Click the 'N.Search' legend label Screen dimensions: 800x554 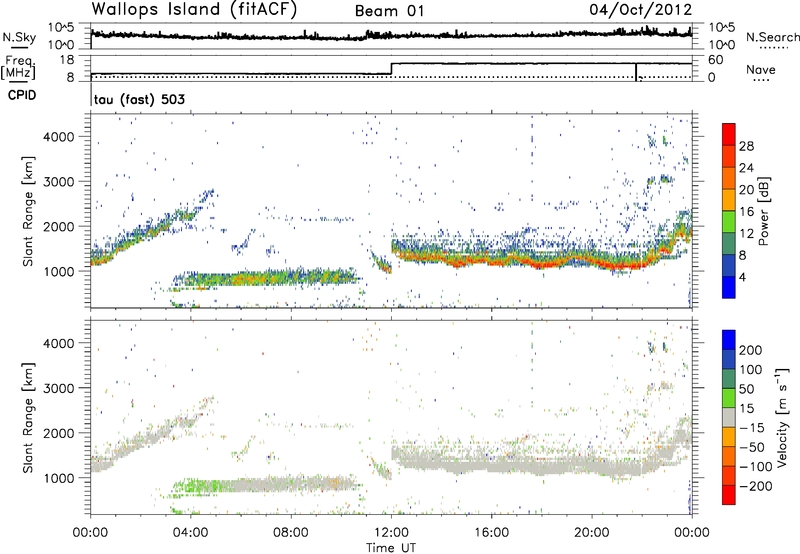pos(772,37)
